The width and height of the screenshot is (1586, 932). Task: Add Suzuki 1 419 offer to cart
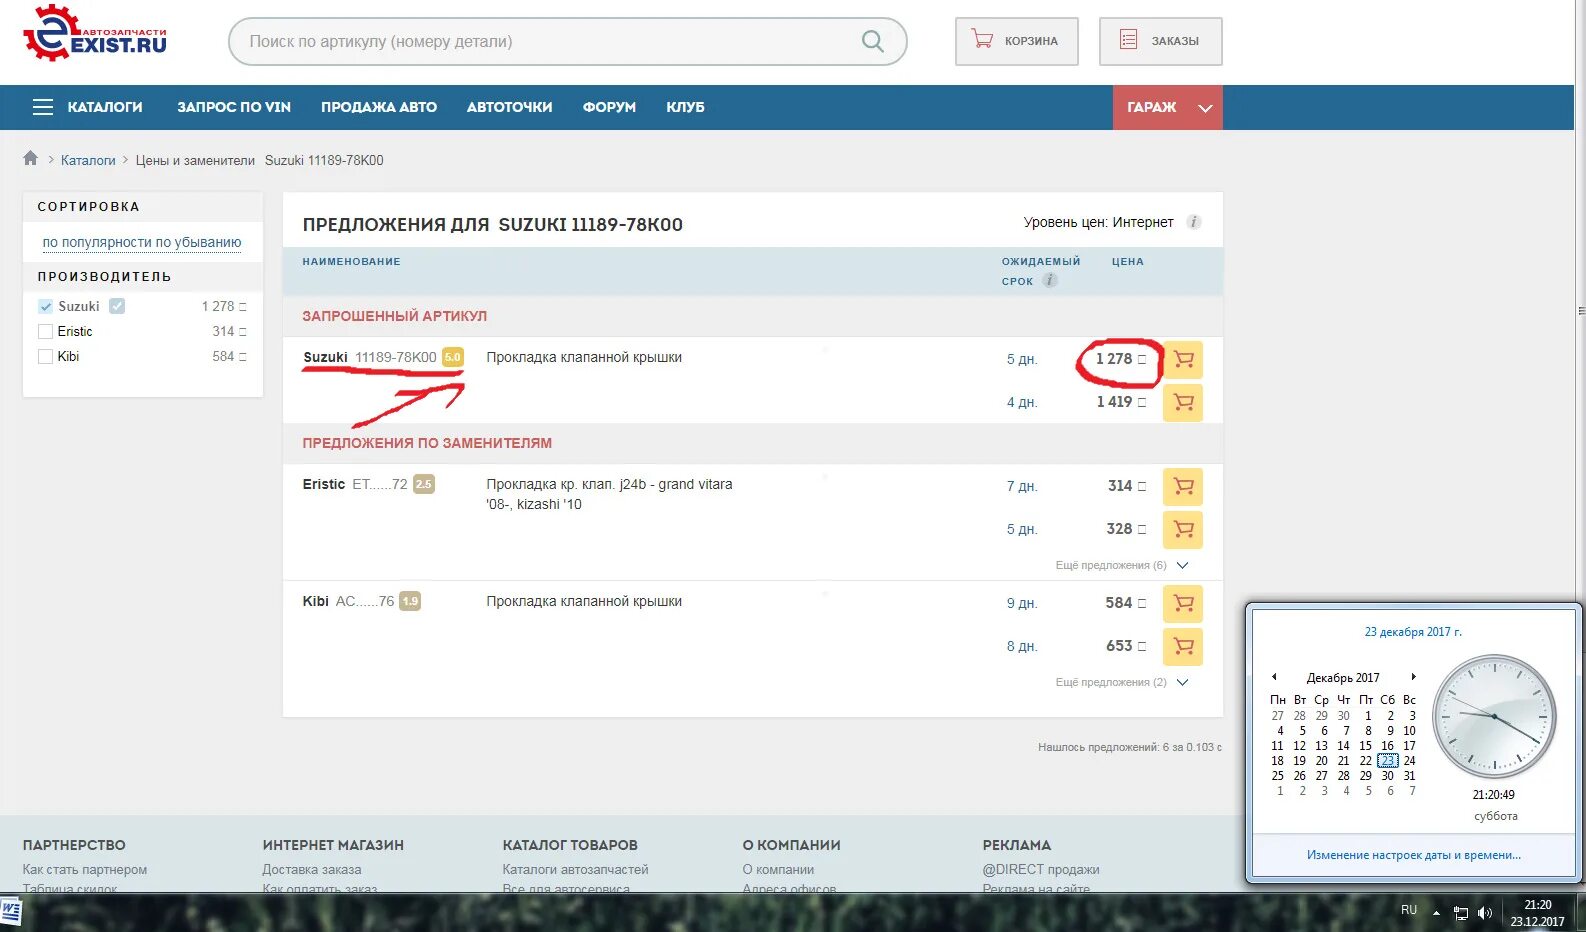tap(1183, 402)
